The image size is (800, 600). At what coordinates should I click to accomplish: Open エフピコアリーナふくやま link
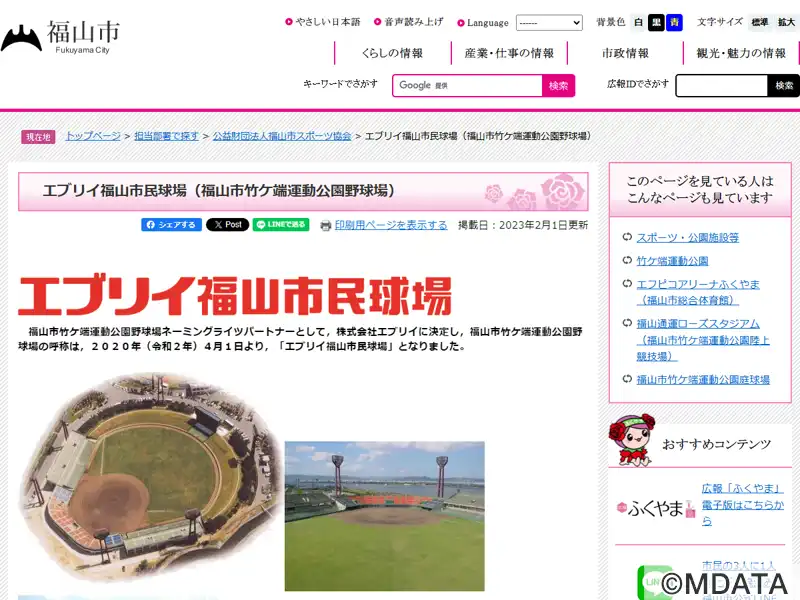[698, 292]
